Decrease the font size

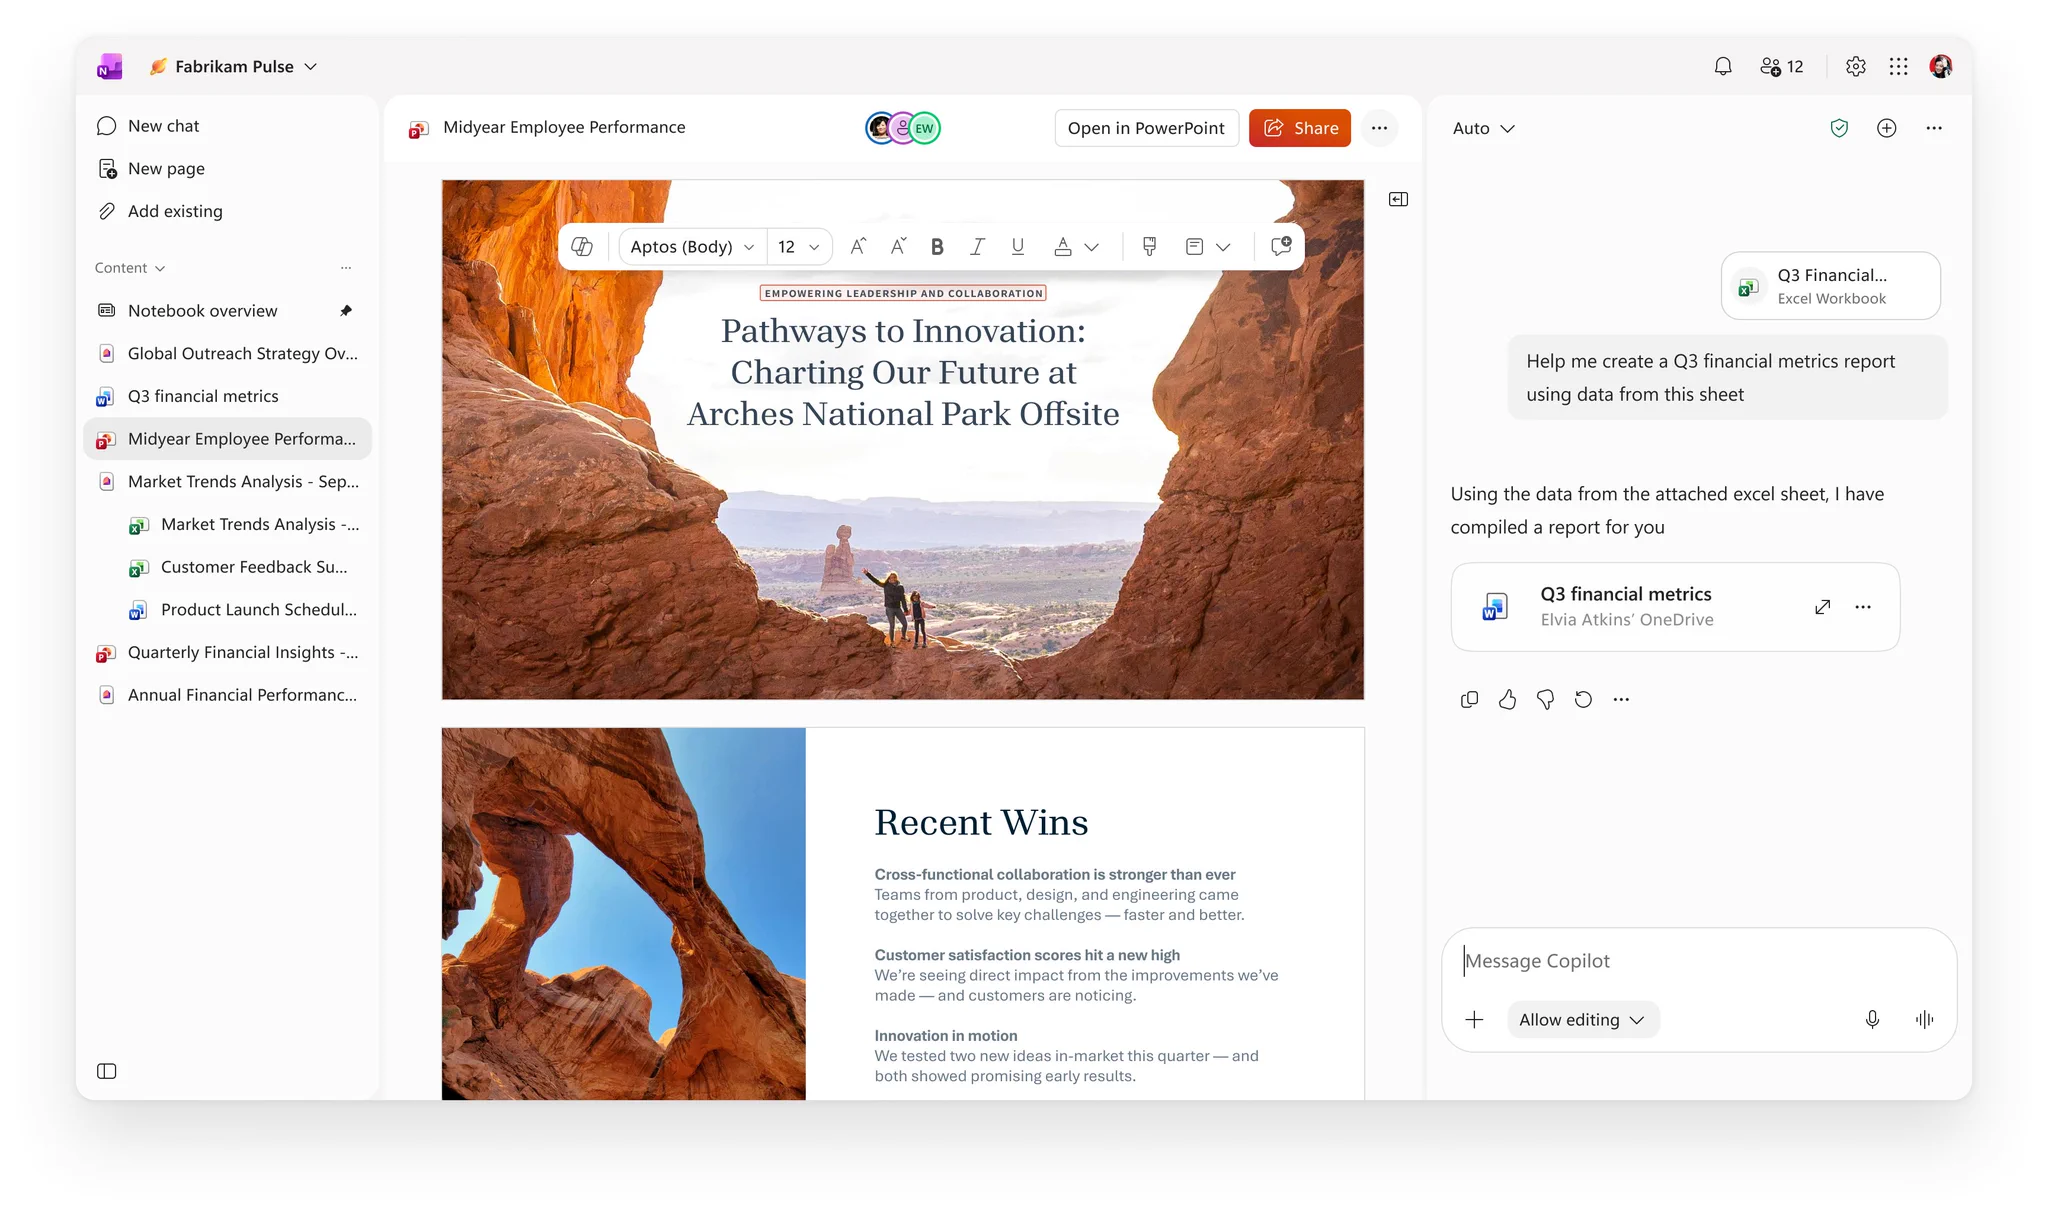(x=898, y=246)
